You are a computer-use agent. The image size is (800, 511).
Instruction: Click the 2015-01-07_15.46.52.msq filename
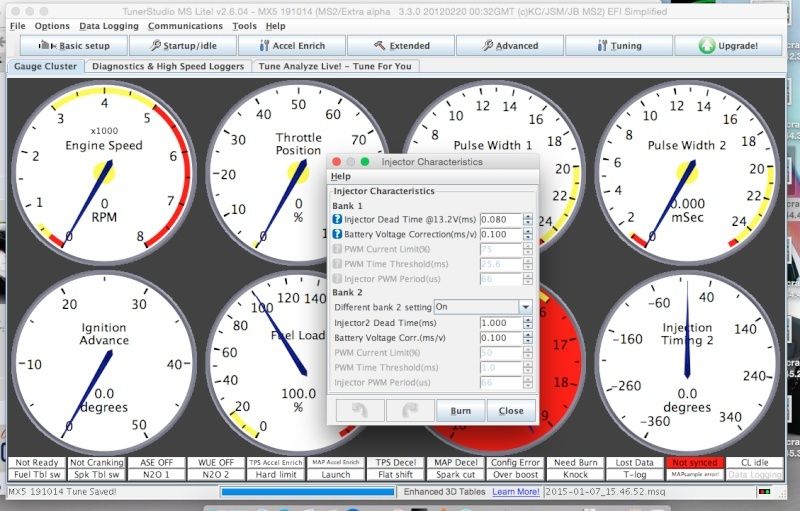[x=606, y=492]
